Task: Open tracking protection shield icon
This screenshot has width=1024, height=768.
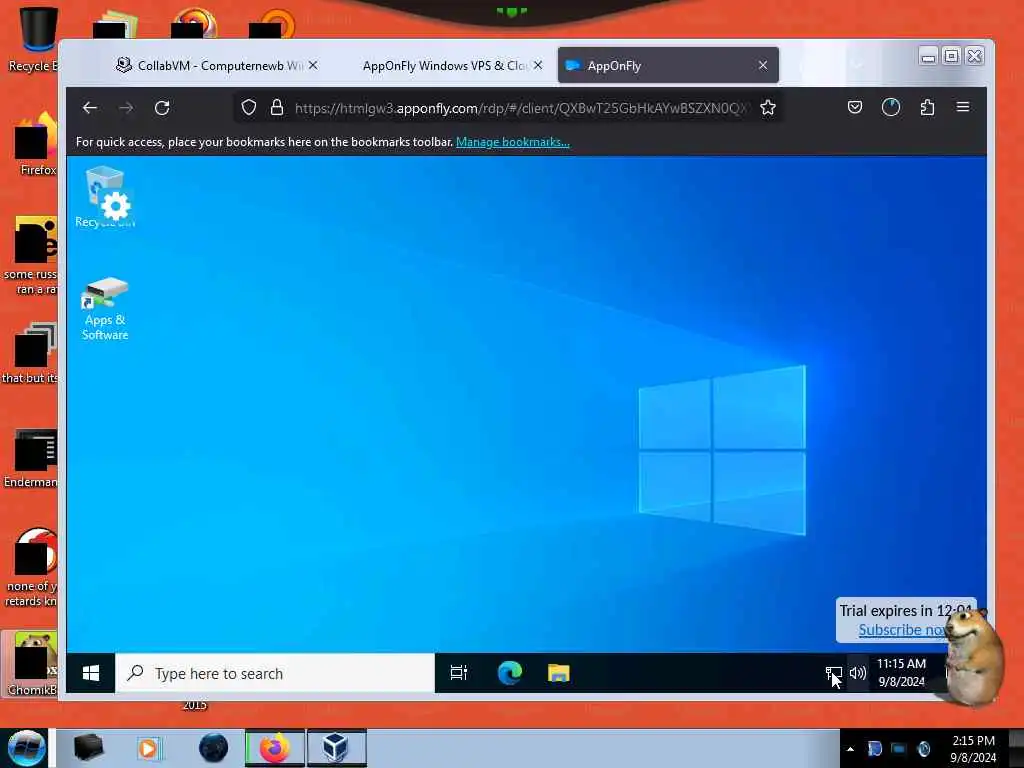Action: coord(249,108)
